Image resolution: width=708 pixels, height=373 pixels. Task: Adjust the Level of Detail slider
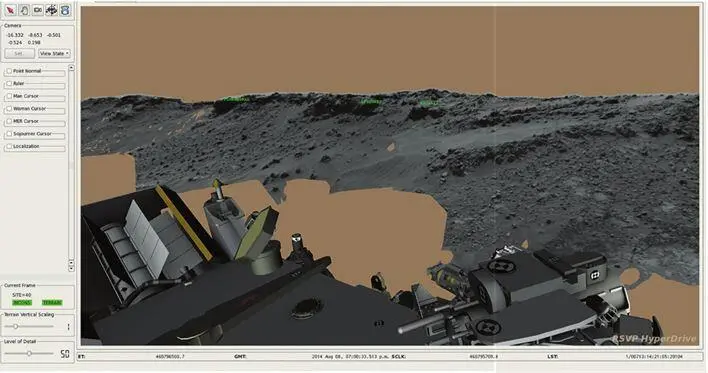click(x=29, y=353)
